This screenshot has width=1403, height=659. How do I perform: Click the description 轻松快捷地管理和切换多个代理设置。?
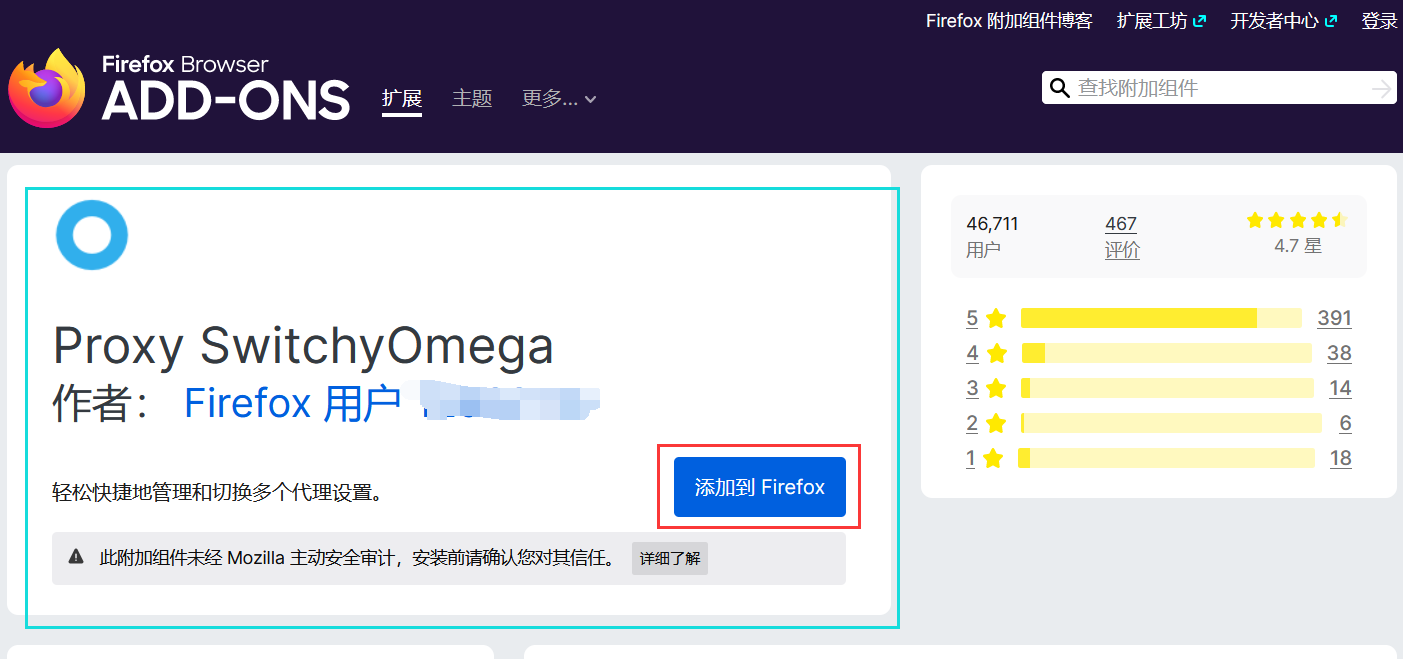pos(218,492)
